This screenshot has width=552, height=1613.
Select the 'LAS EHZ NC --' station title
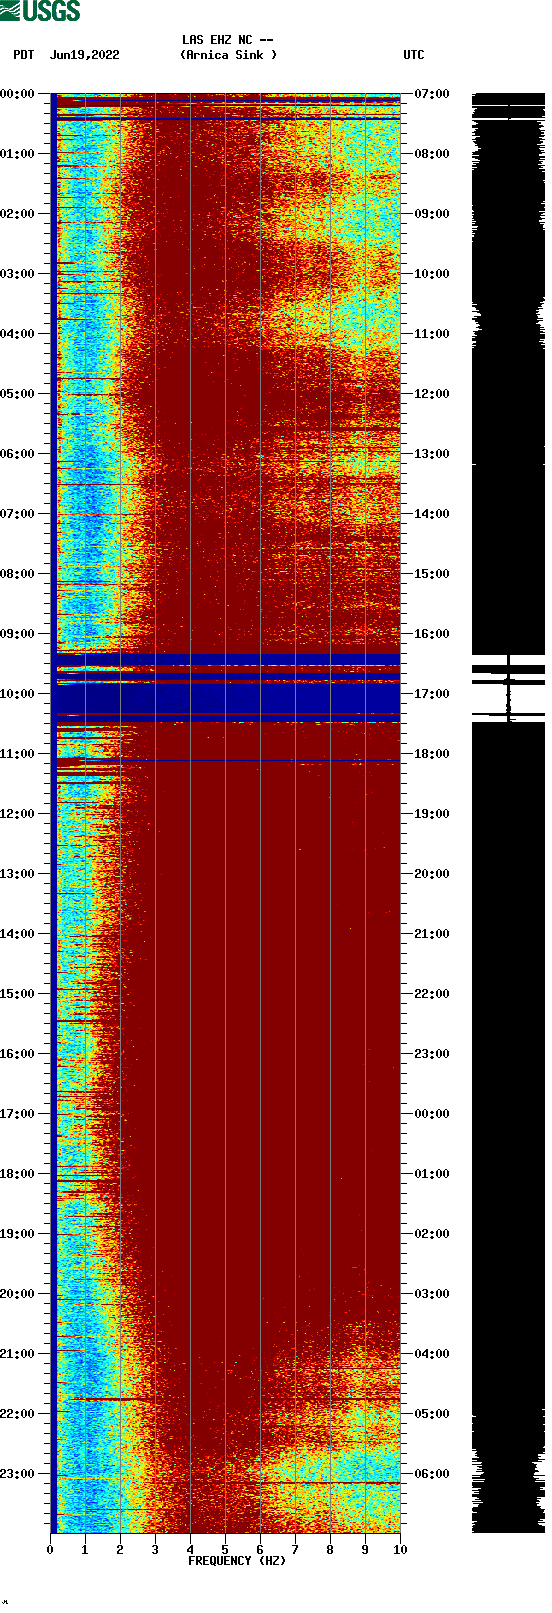(228, 40)
